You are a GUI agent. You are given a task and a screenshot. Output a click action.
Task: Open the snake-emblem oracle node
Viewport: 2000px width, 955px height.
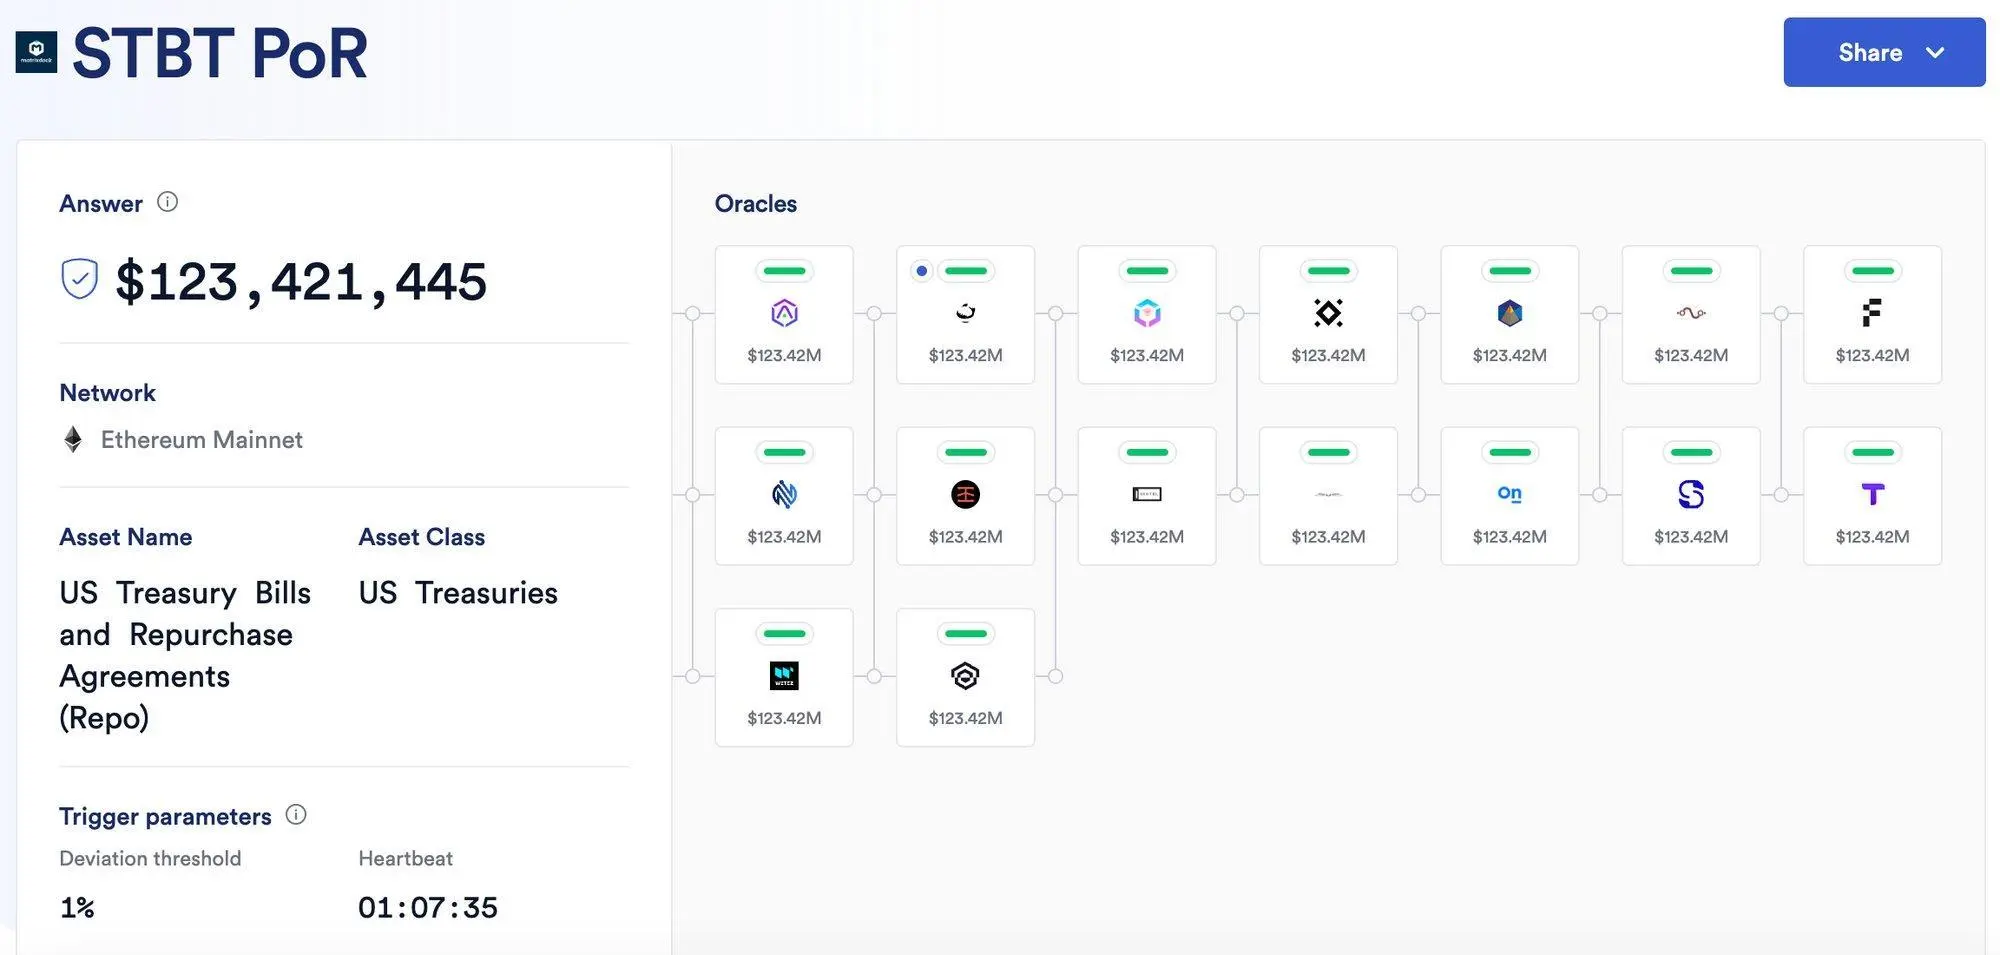[1691, 311]
